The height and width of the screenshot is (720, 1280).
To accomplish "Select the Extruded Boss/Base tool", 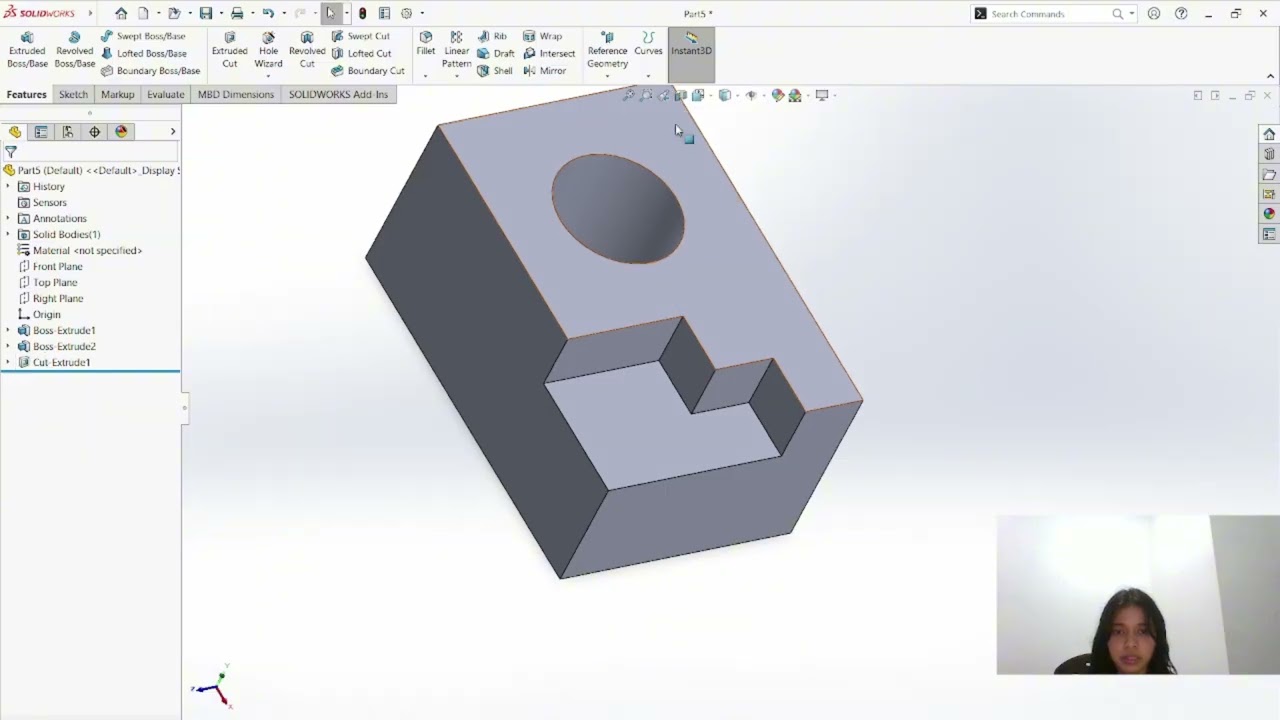I will tap(27, 50).
